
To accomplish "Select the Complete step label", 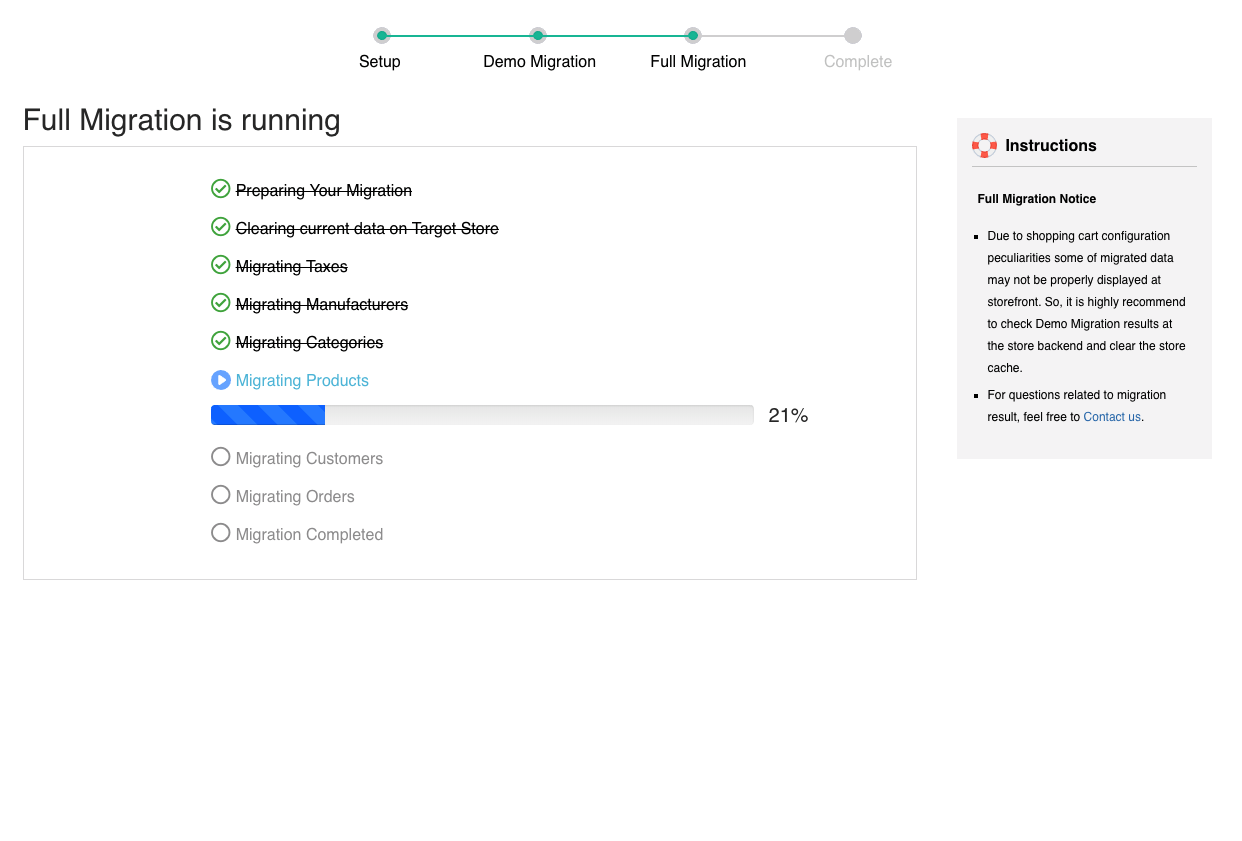I will point(857,62).
